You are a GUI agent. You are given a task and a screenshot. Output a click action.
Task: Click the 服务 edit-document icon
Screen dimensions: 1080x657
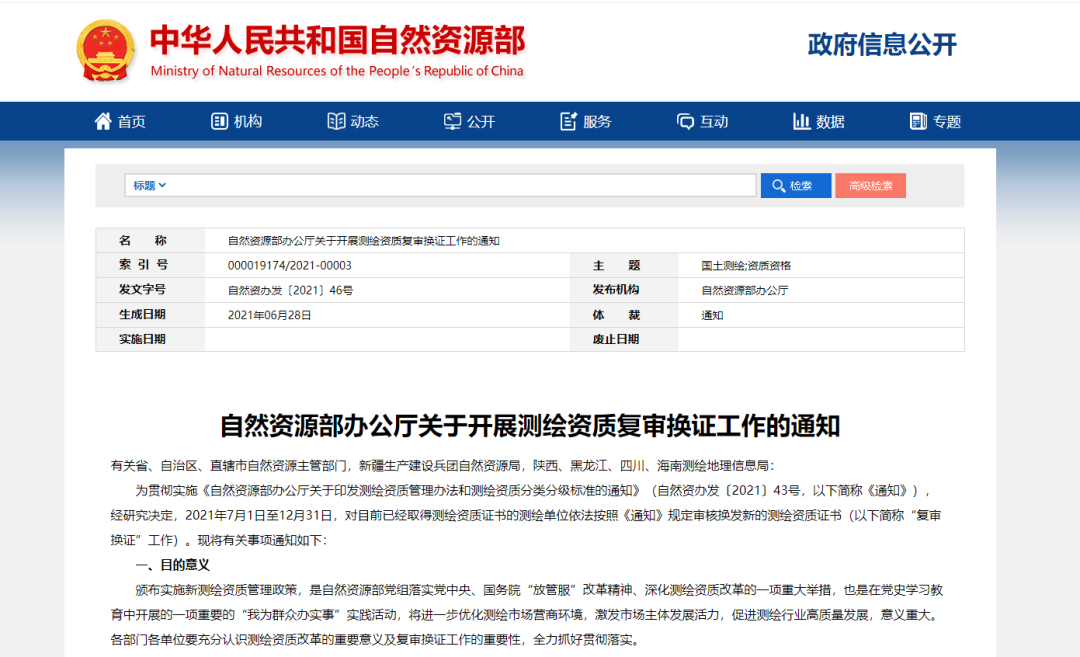click(x=568, y=121)
